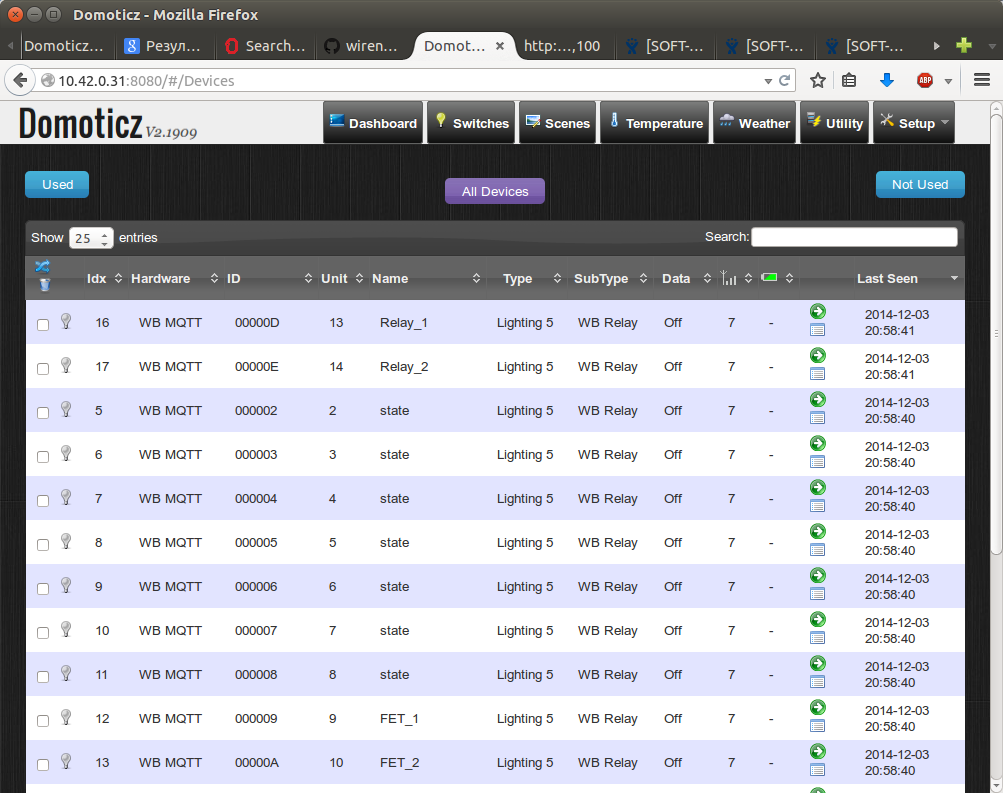Click the Adblock Plus icon
Screen dimensions: 1003x793
(x=925, y=81)
